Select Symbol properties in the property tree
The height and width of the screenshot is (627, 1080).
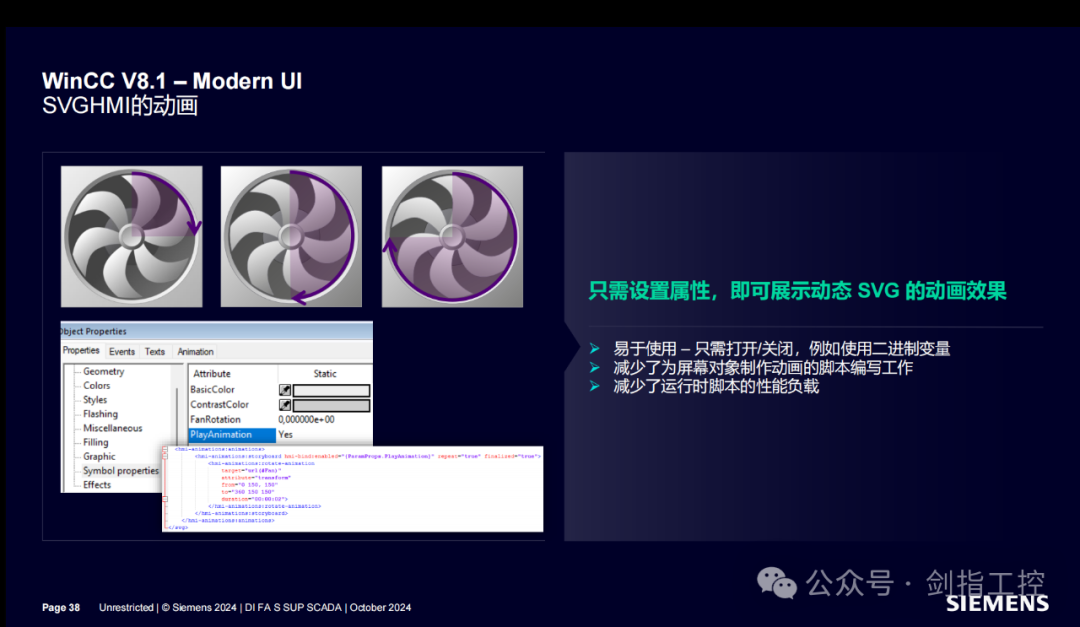(119, 470)
